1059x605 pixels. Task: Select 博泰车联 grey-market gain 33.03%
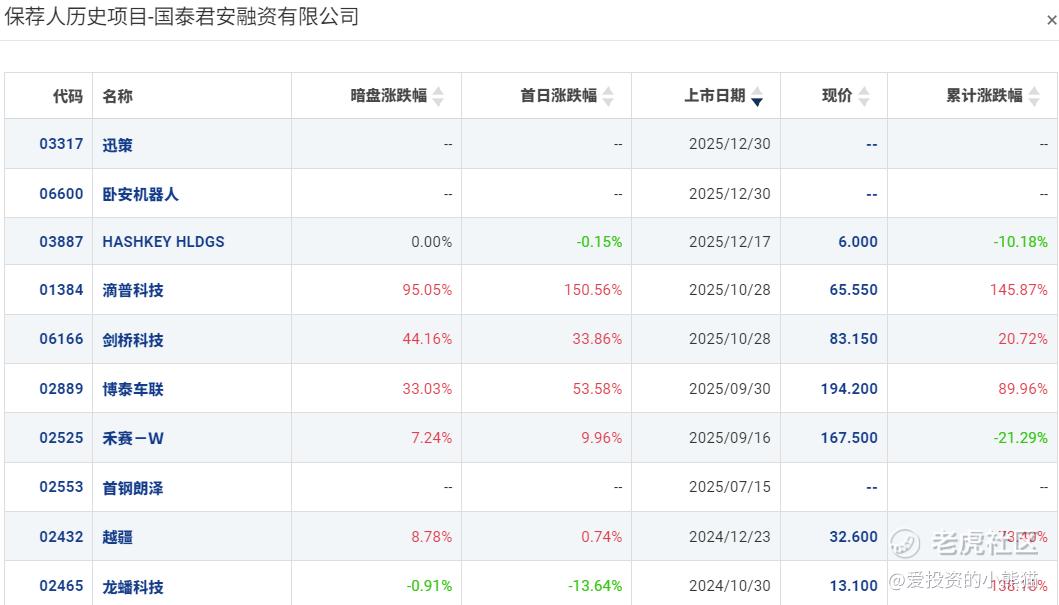click(x=427, y=389)
